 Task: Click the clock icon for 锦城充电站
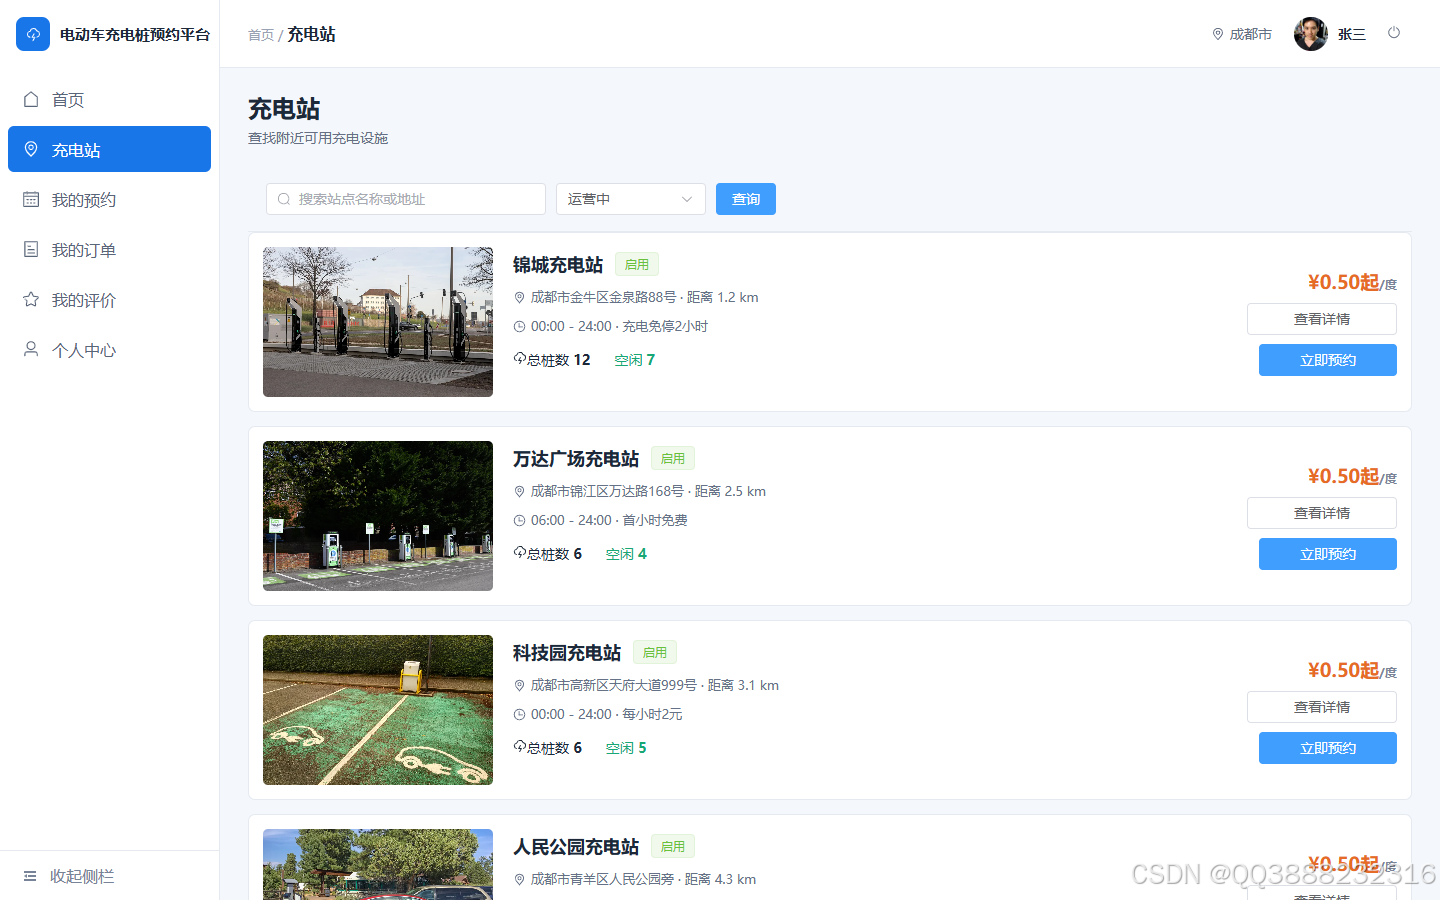coord(520,326)
